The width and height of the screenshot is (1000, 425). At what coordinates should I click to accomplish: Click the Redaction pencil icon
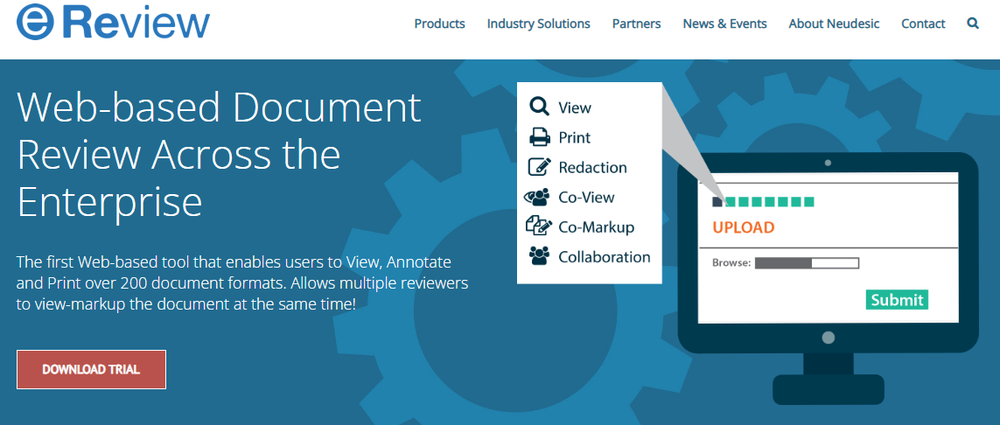(x=540, y=167)
